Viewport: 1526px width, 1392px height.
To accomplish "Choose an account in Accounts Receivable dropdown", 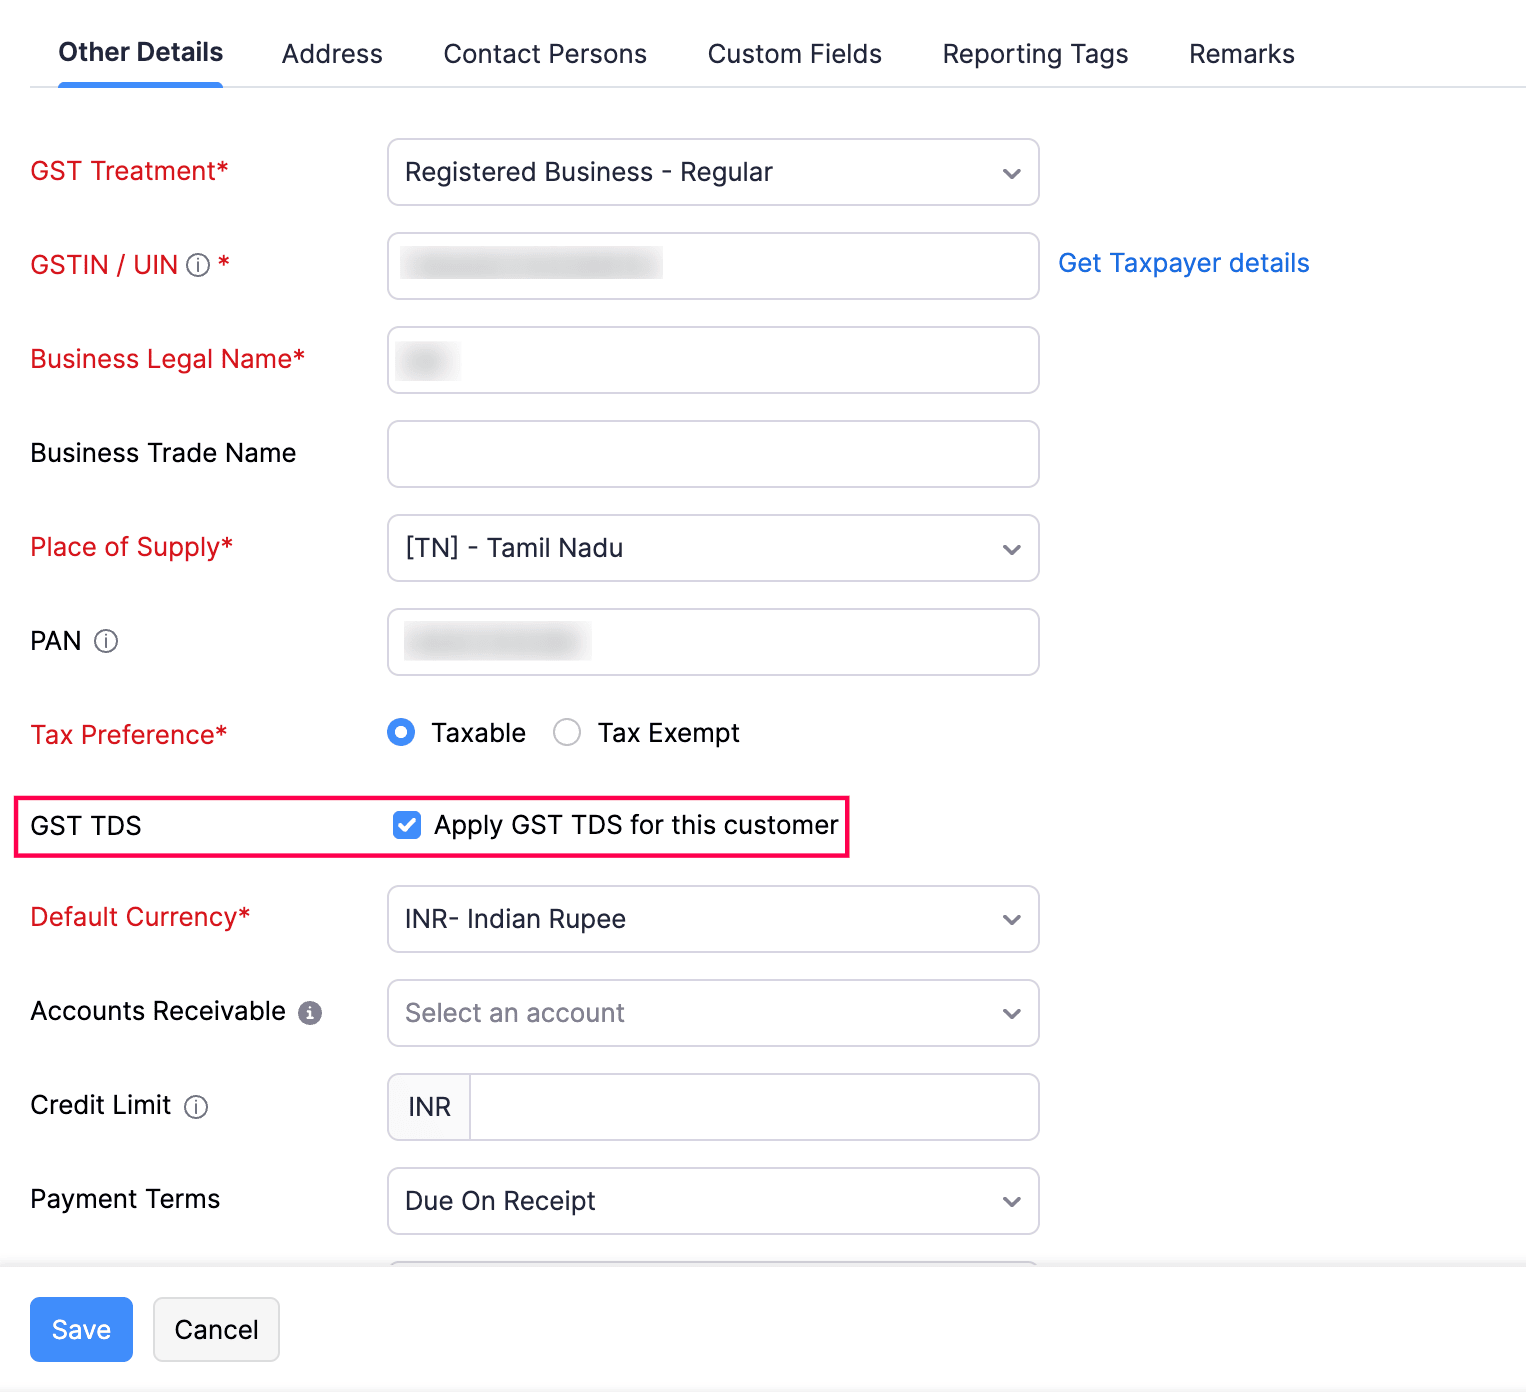I will pyautogui.click(x=712, y=1013).
